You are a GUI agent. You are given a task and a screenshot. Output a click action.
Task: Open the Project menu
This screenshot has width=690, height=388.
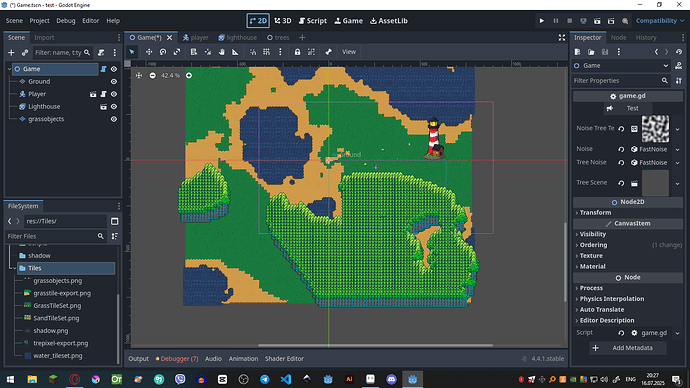pyautogui.click(x=39, y=21)
